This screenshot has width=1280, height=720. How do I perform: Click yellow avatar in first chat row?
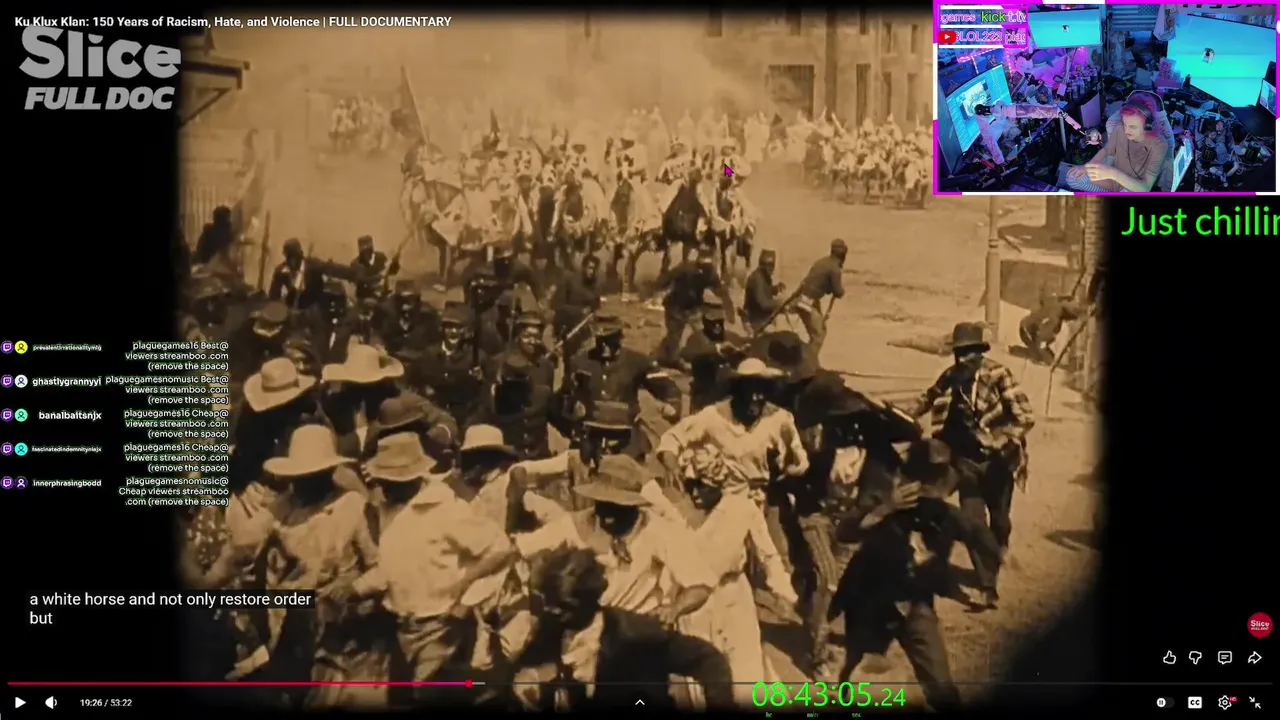click(x=21, y=347)
